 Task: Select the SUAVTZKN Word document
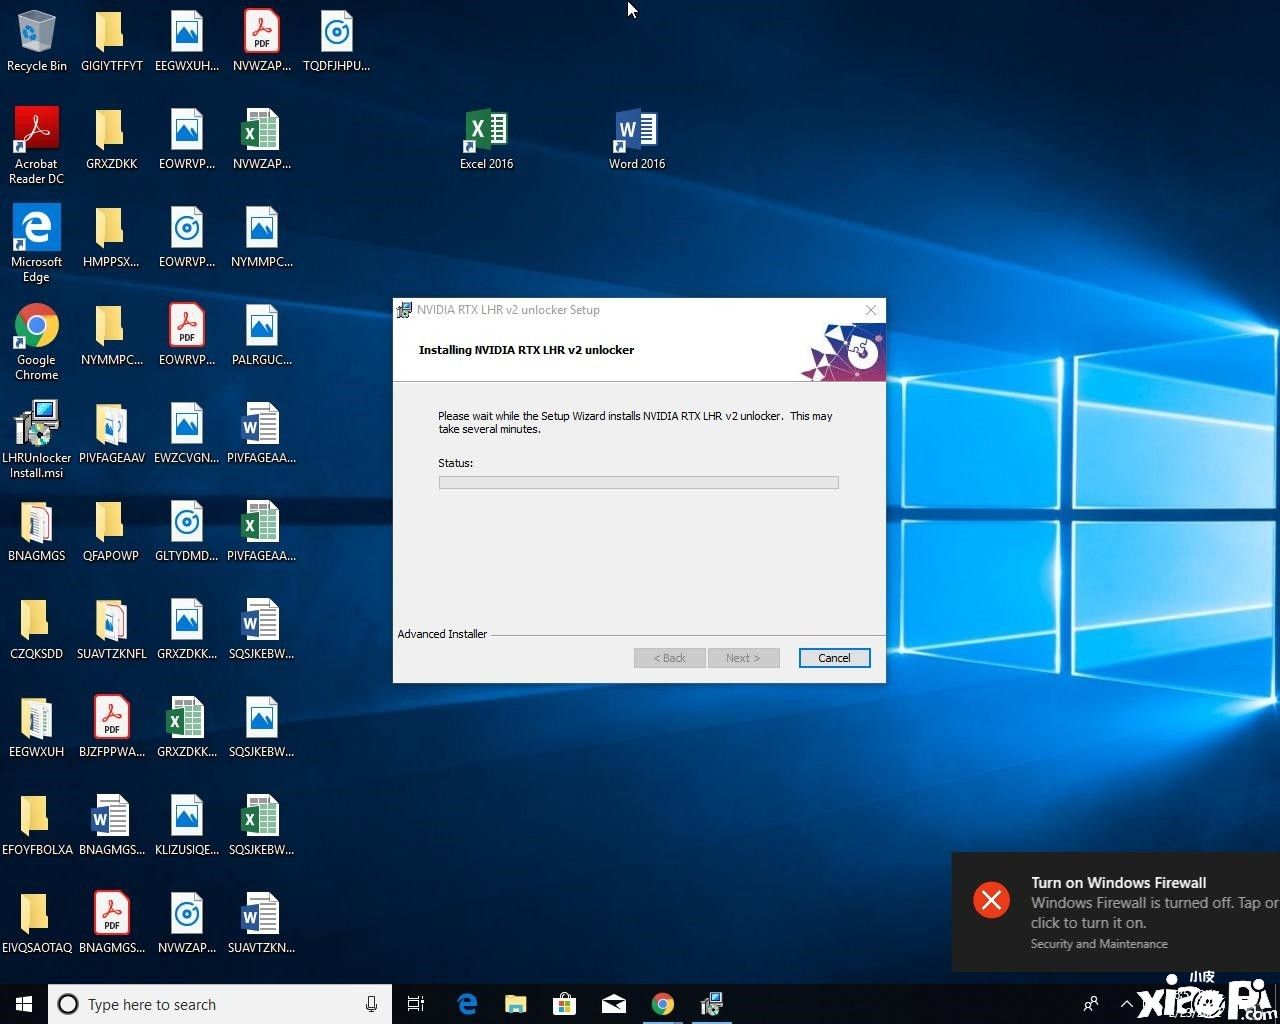coord(262,923)
